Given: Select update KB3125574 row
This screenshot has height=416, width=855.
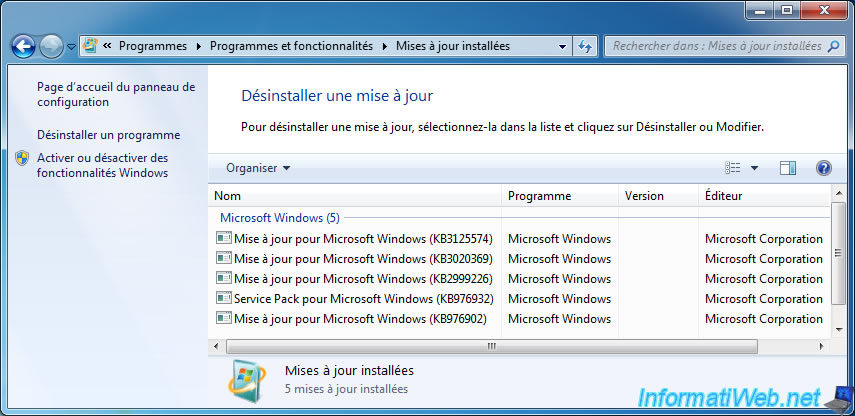Looking at the screenshot, I should point(521,238).
